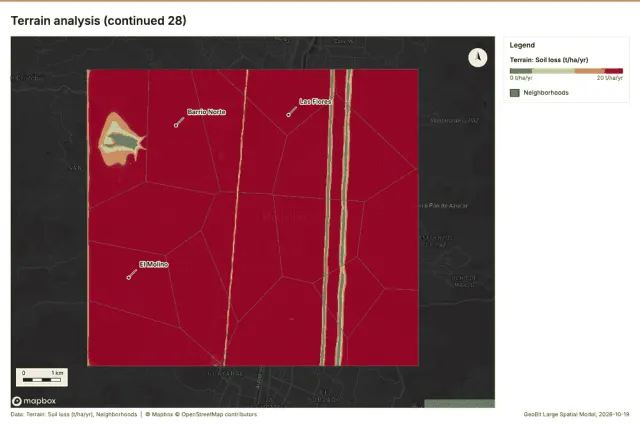
Task: Click the scale bar on the map
Action: pos(42,377)
